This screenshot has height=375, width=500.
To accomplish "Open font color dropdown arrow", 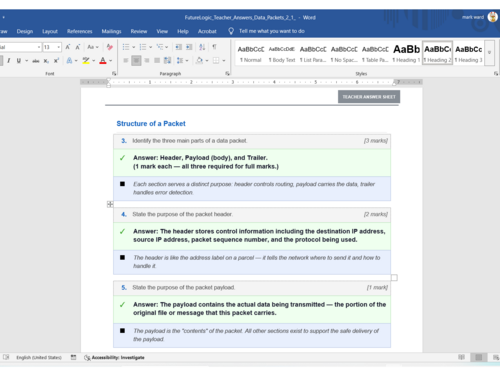I will tap(111, 61).
